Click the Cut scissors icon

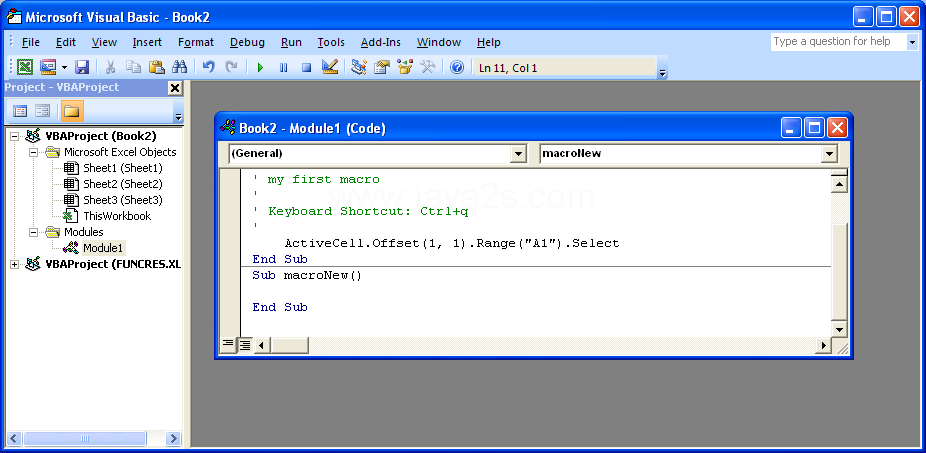110,67
